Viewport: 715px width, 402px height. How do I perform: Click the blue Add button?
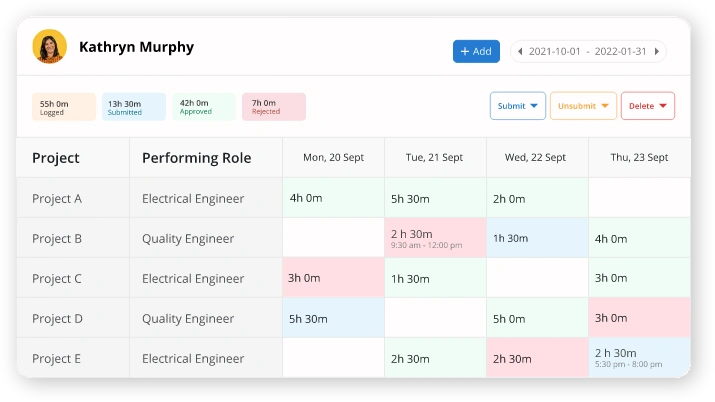tap(476, 51)
